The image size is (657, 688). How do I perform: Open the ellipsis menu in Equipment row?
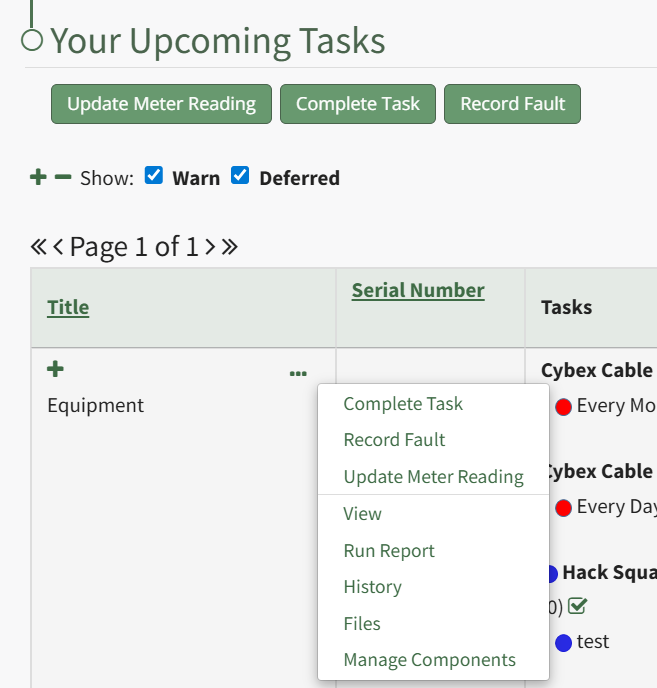pyautogui.click(x=298, y=373)
